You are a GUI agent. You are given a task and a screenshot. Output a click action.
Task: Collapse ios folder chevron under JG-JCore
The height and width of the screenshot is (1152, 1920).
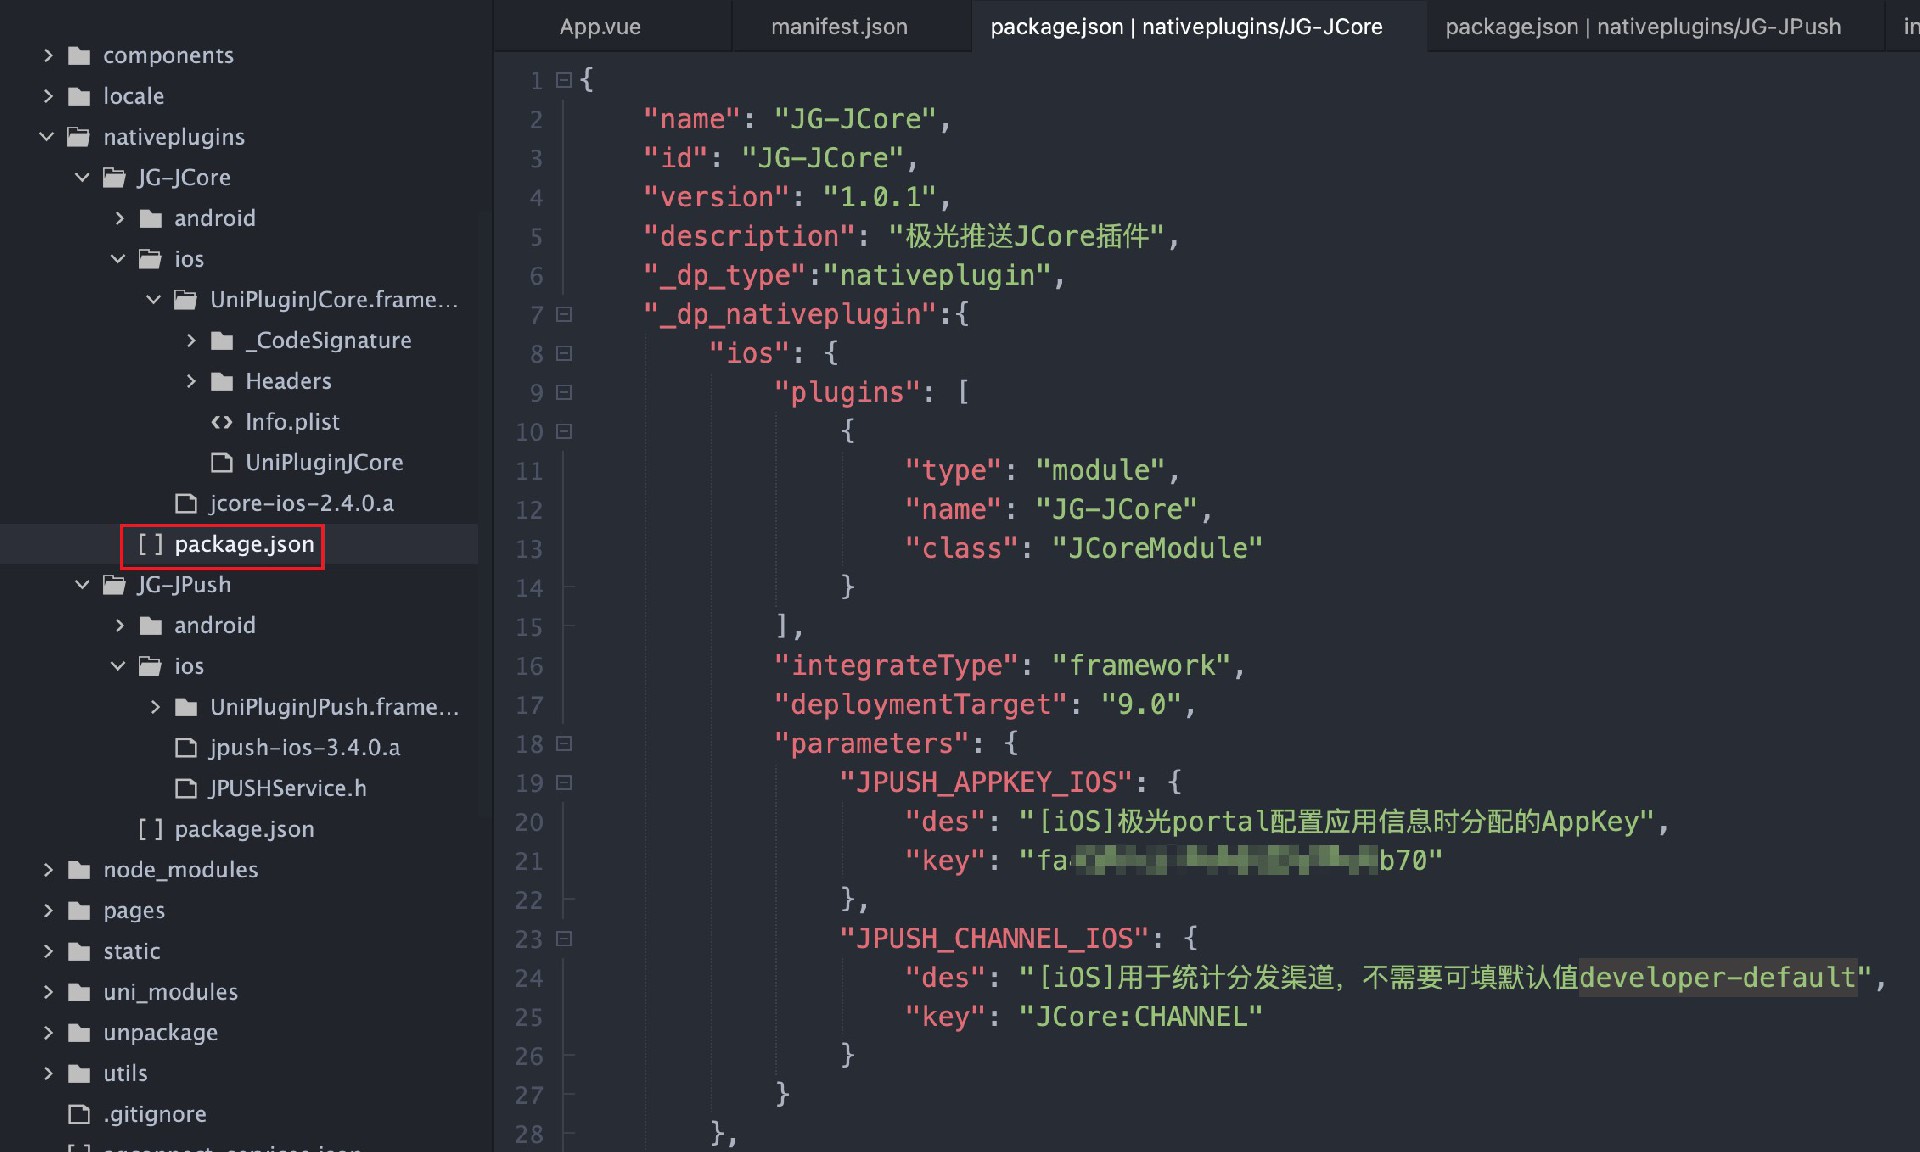118,259
